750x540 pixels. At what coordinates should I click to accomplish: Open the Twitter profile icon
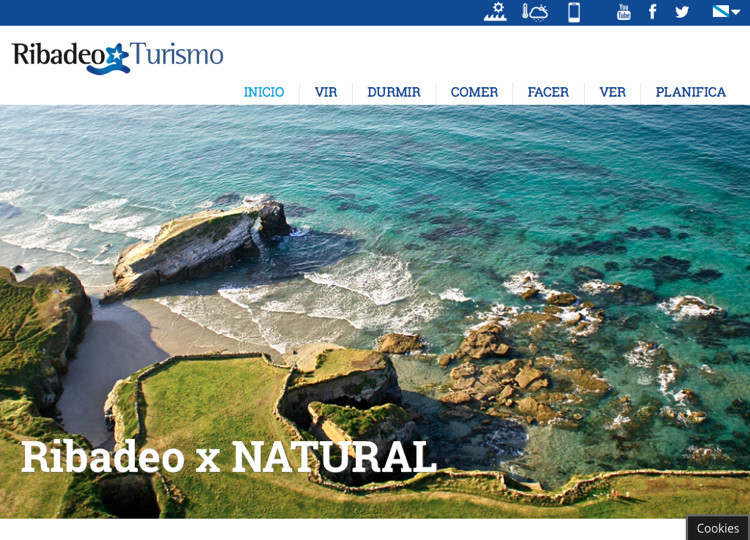[x=682, y=11]
